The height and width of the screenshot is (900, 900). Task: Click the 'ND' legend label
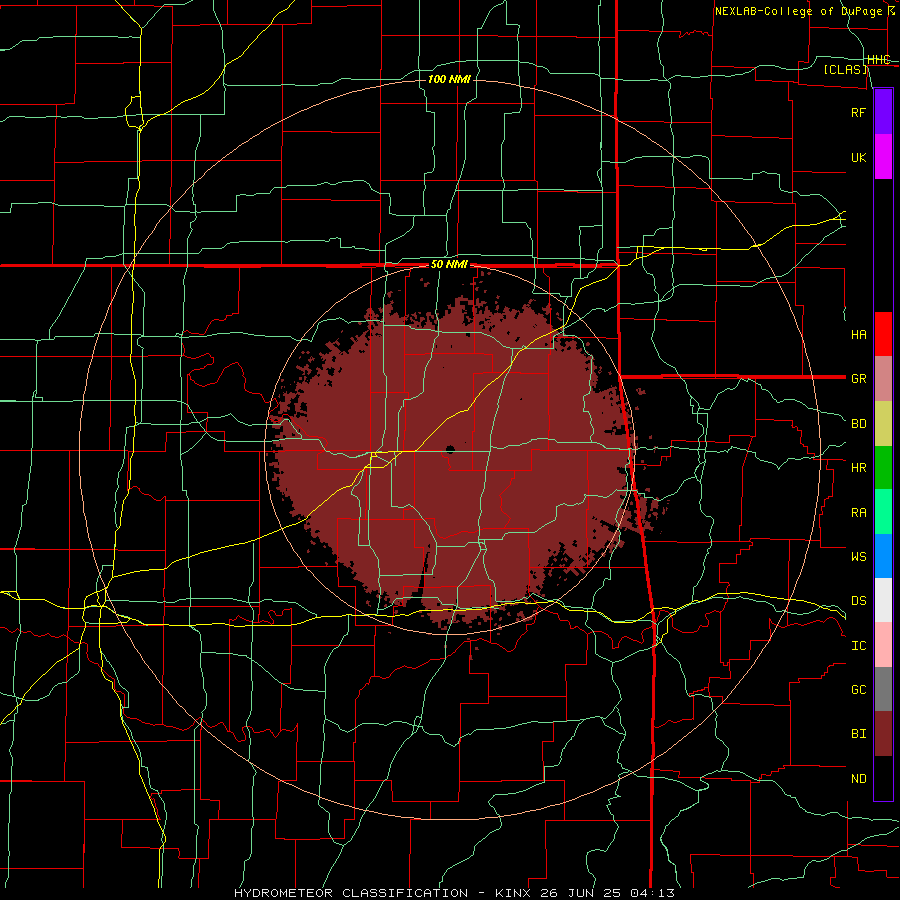[859, 779]
